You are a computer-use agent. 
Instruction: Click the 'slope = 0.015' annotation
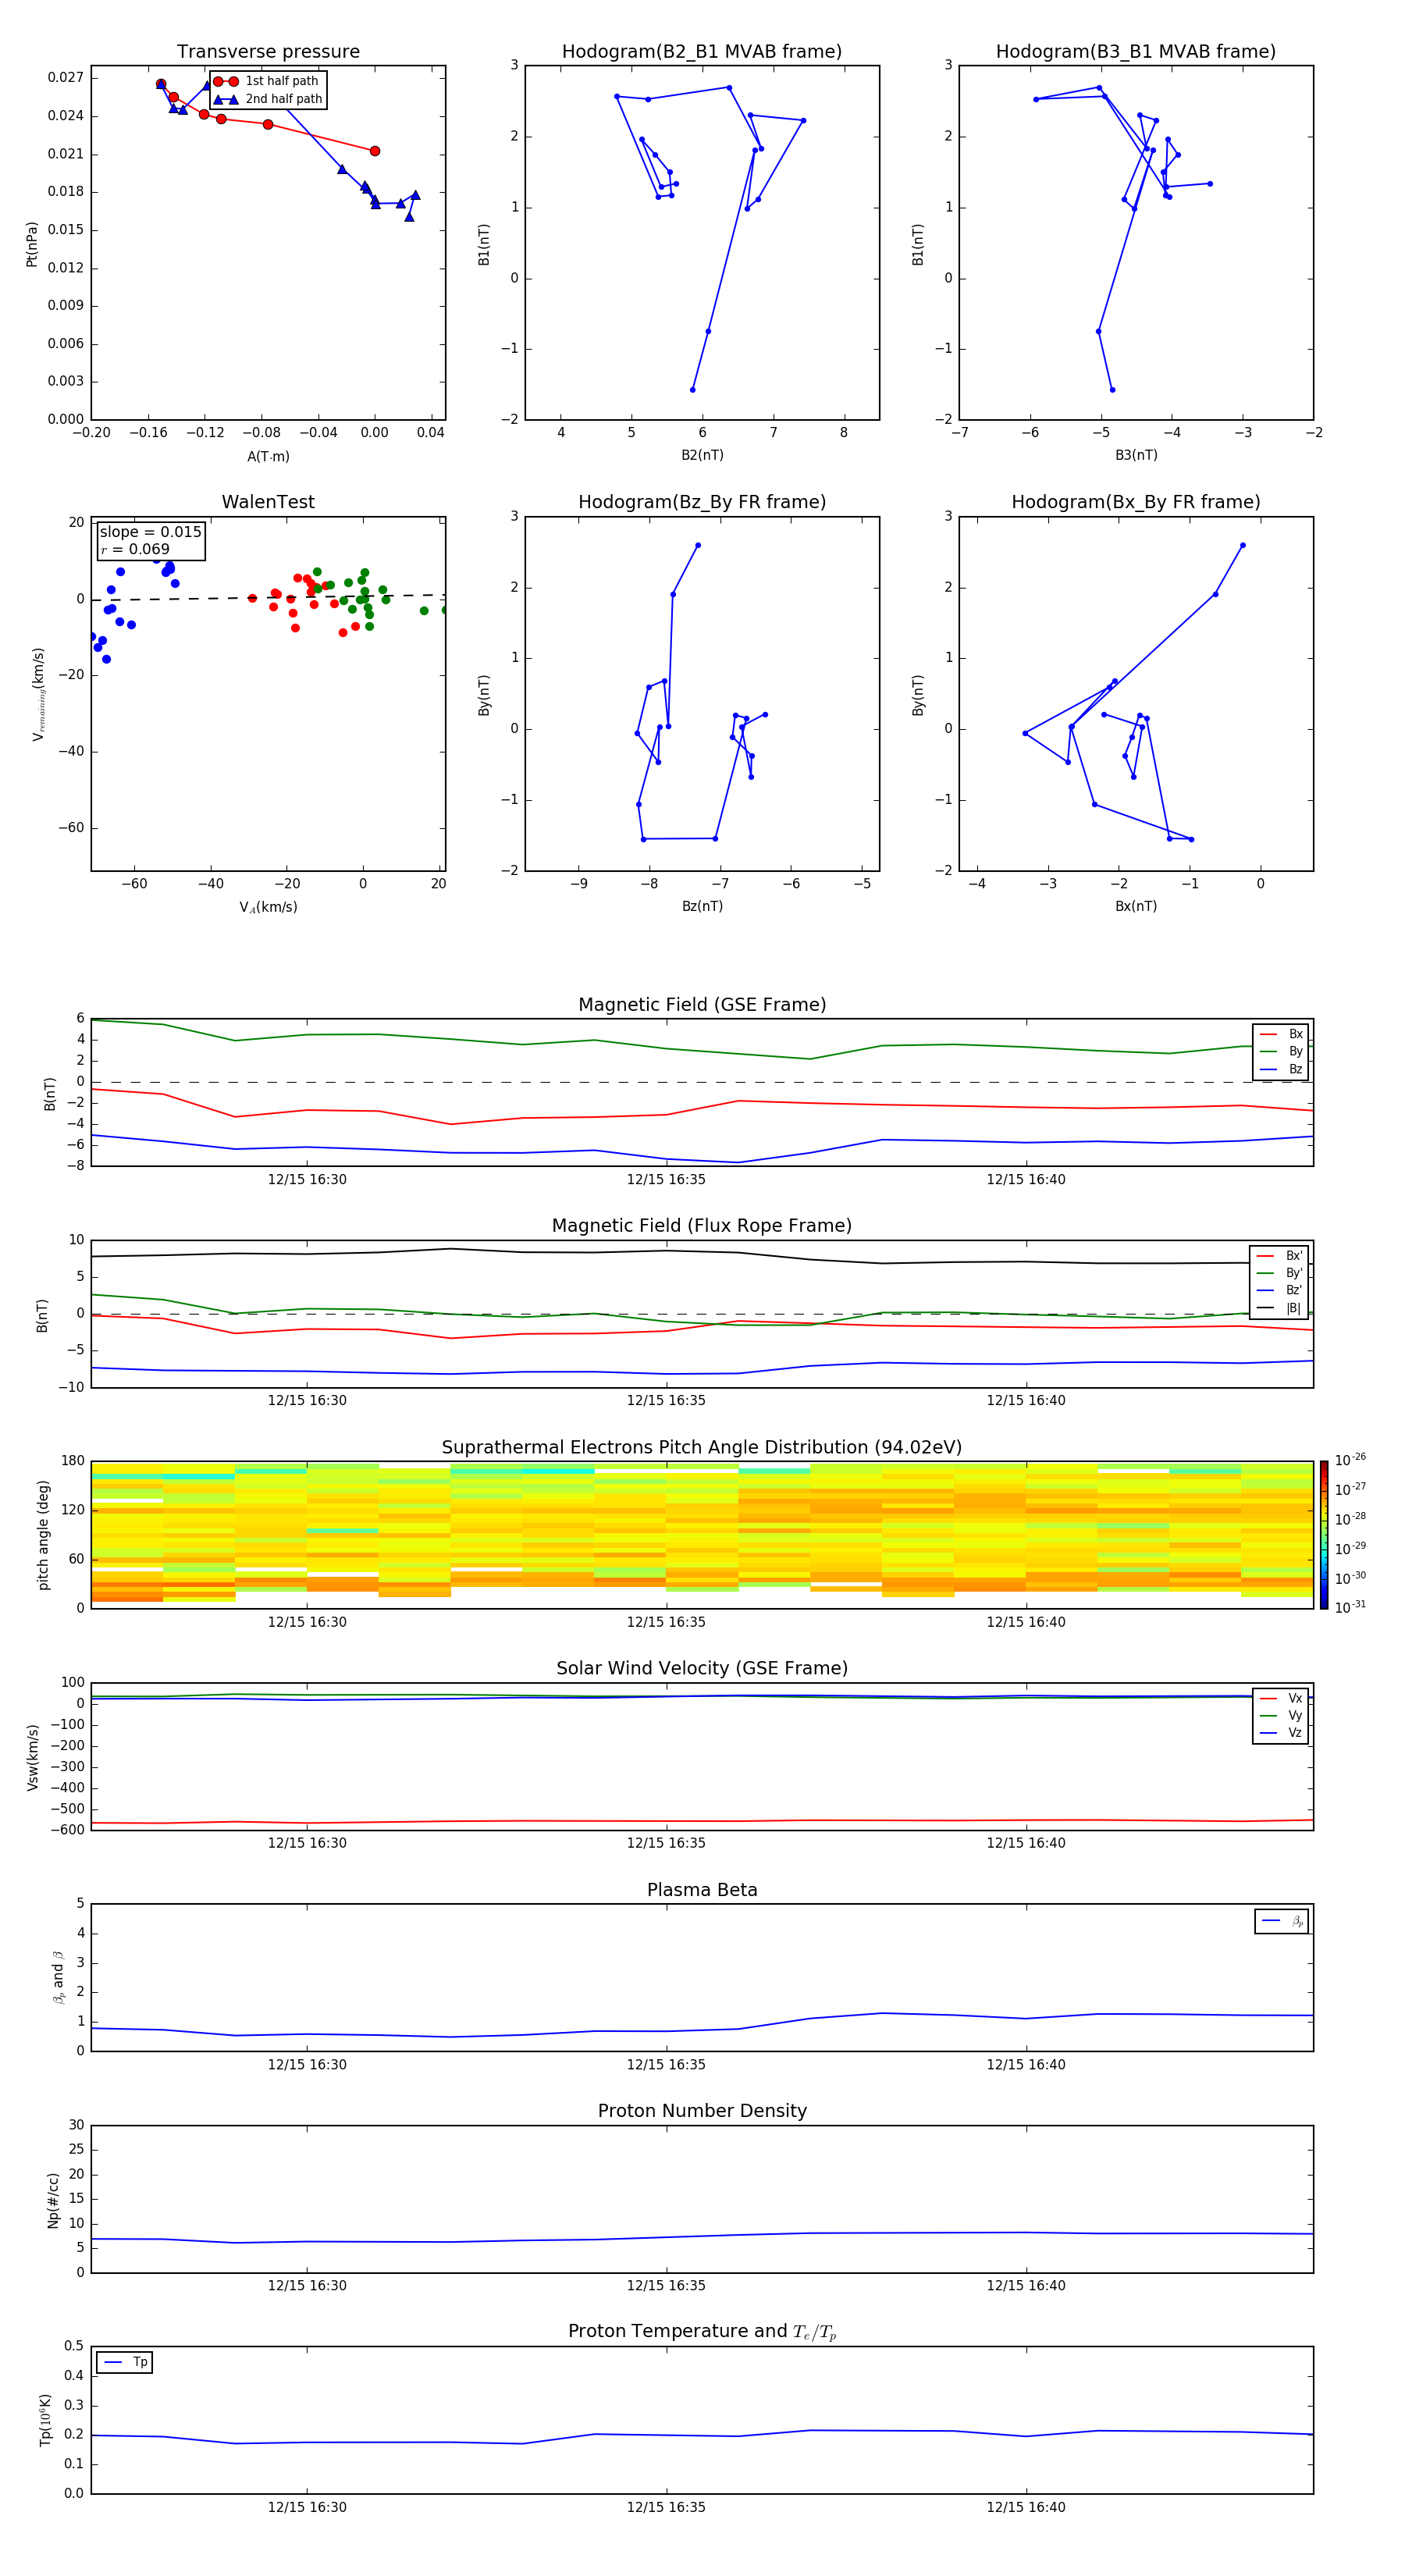(151, 532)
